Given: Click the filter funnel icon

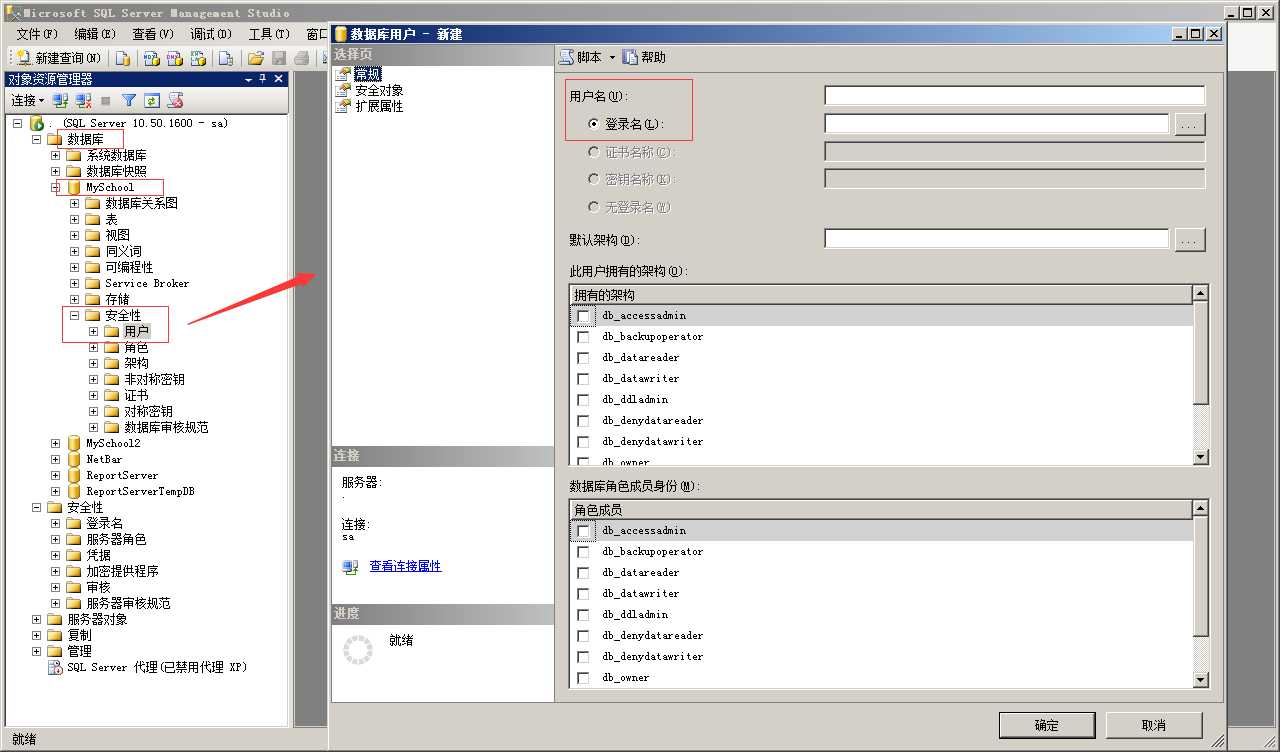Looking at the screenshot, I should [x=129, y=101].
